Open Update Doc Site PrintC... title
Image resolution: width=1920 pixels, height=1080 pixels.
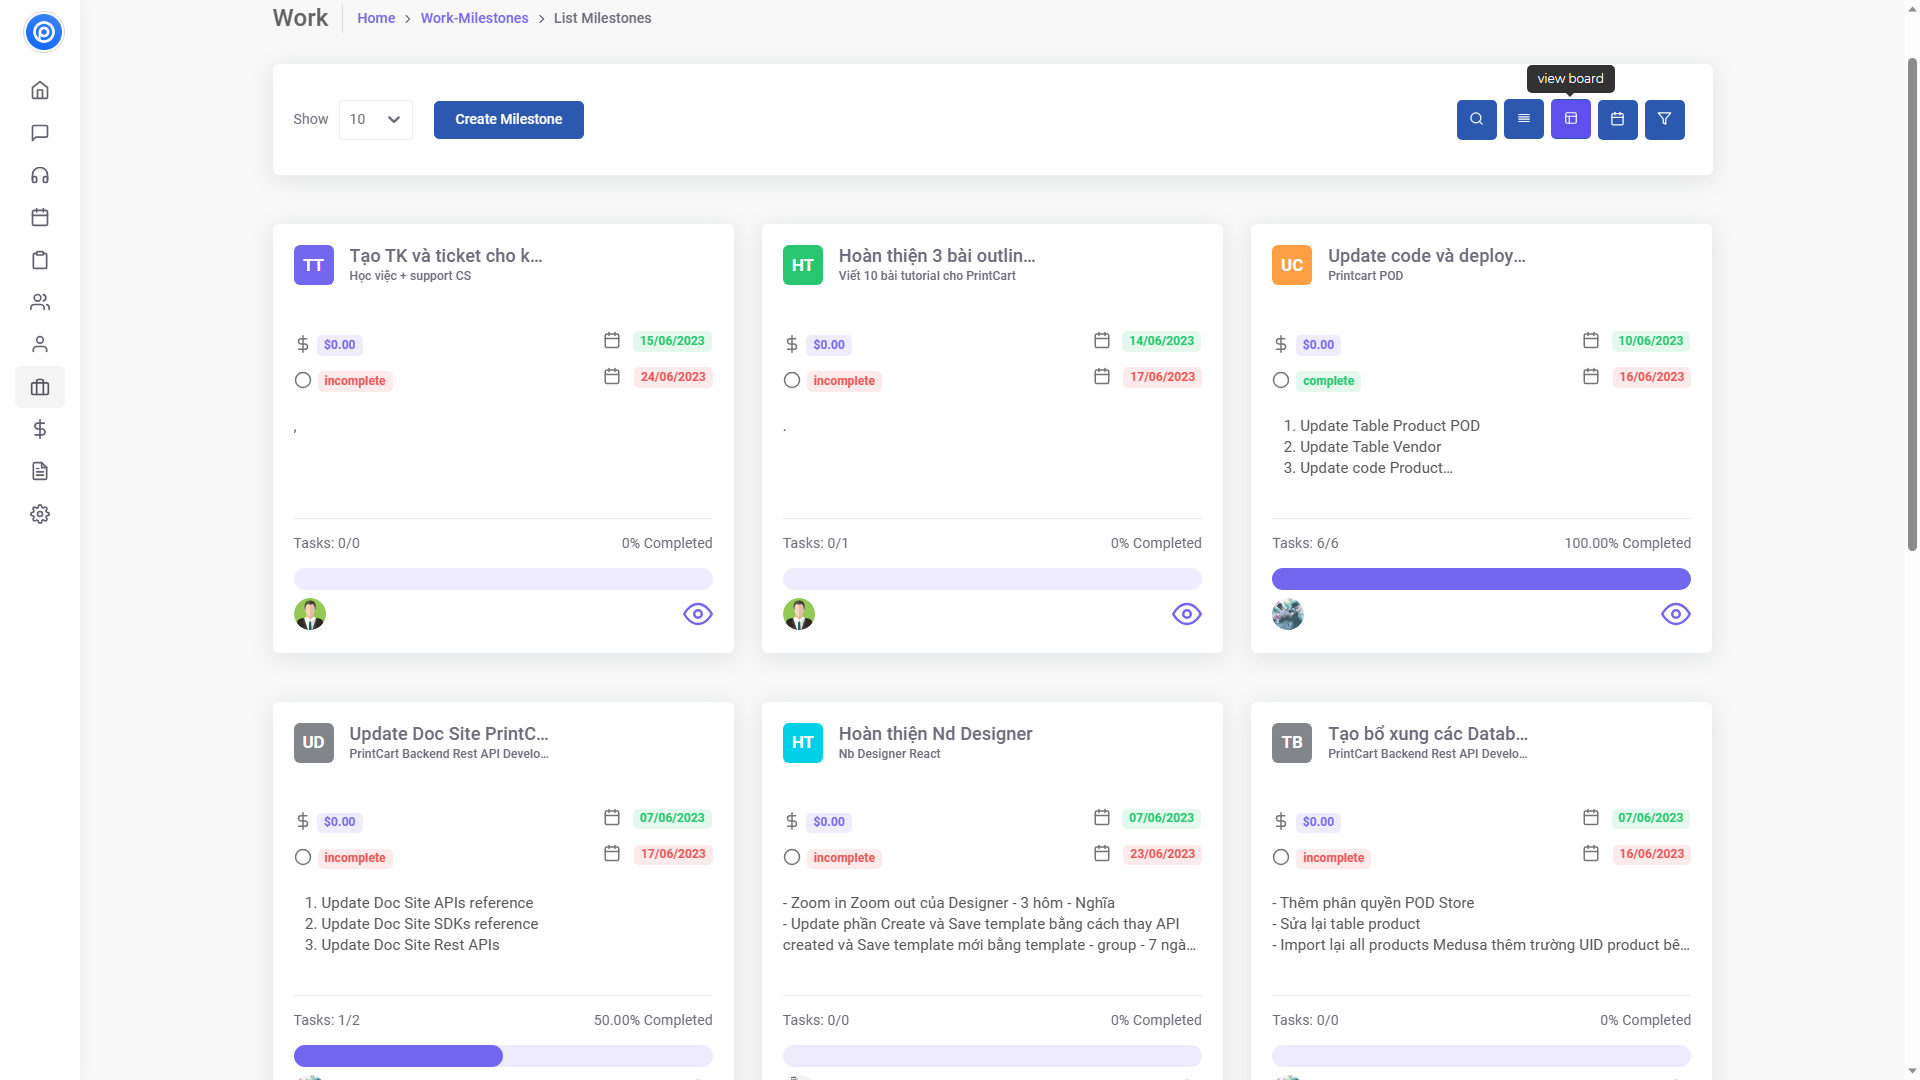pyautogui.click(x=449, y=733)
